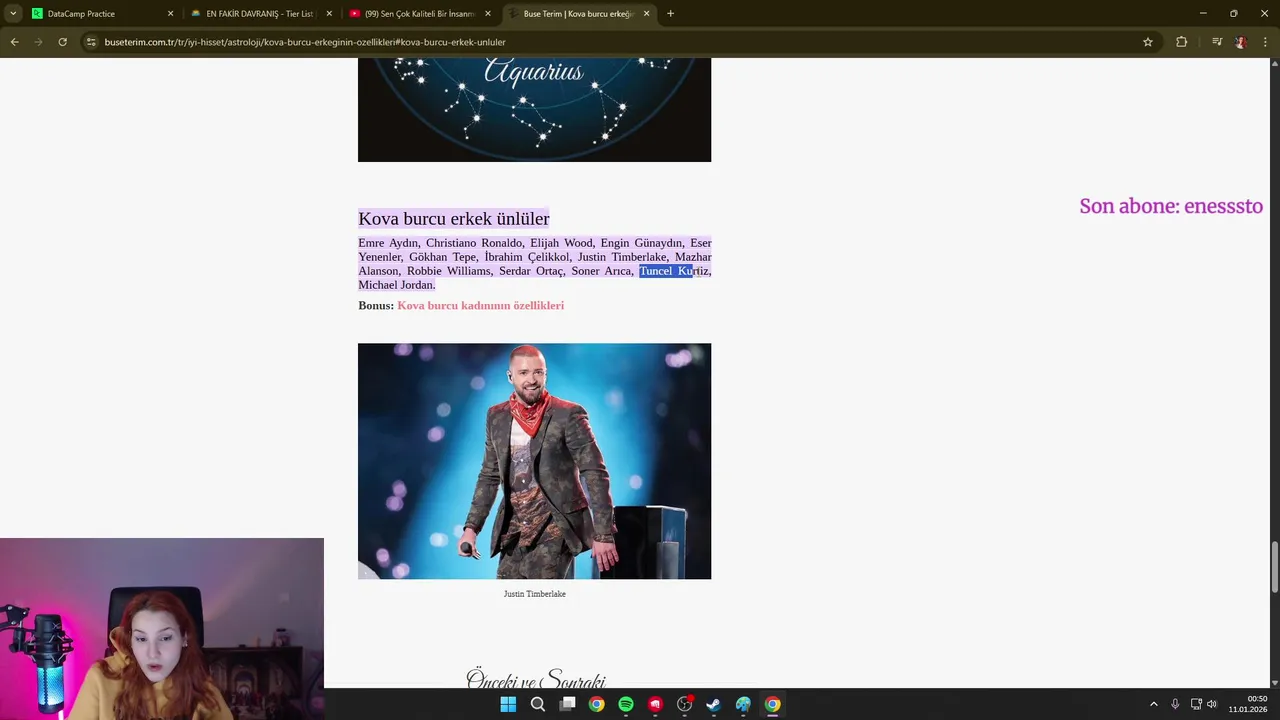Image resolution: width=1280 pixels, height=720 pixels.
Task: Close the EN FAKİR DAVRANIŞ tab
Action: coord(329,14)
